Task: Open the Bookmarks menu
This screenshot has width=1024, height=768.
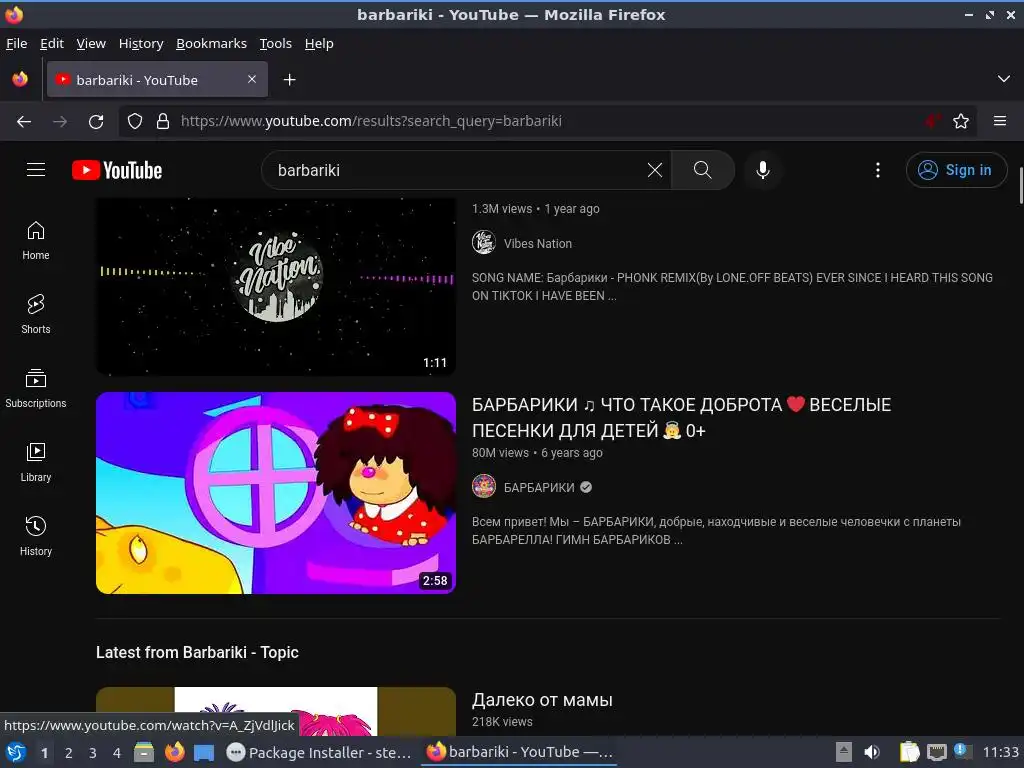Action: coord(212,44)
